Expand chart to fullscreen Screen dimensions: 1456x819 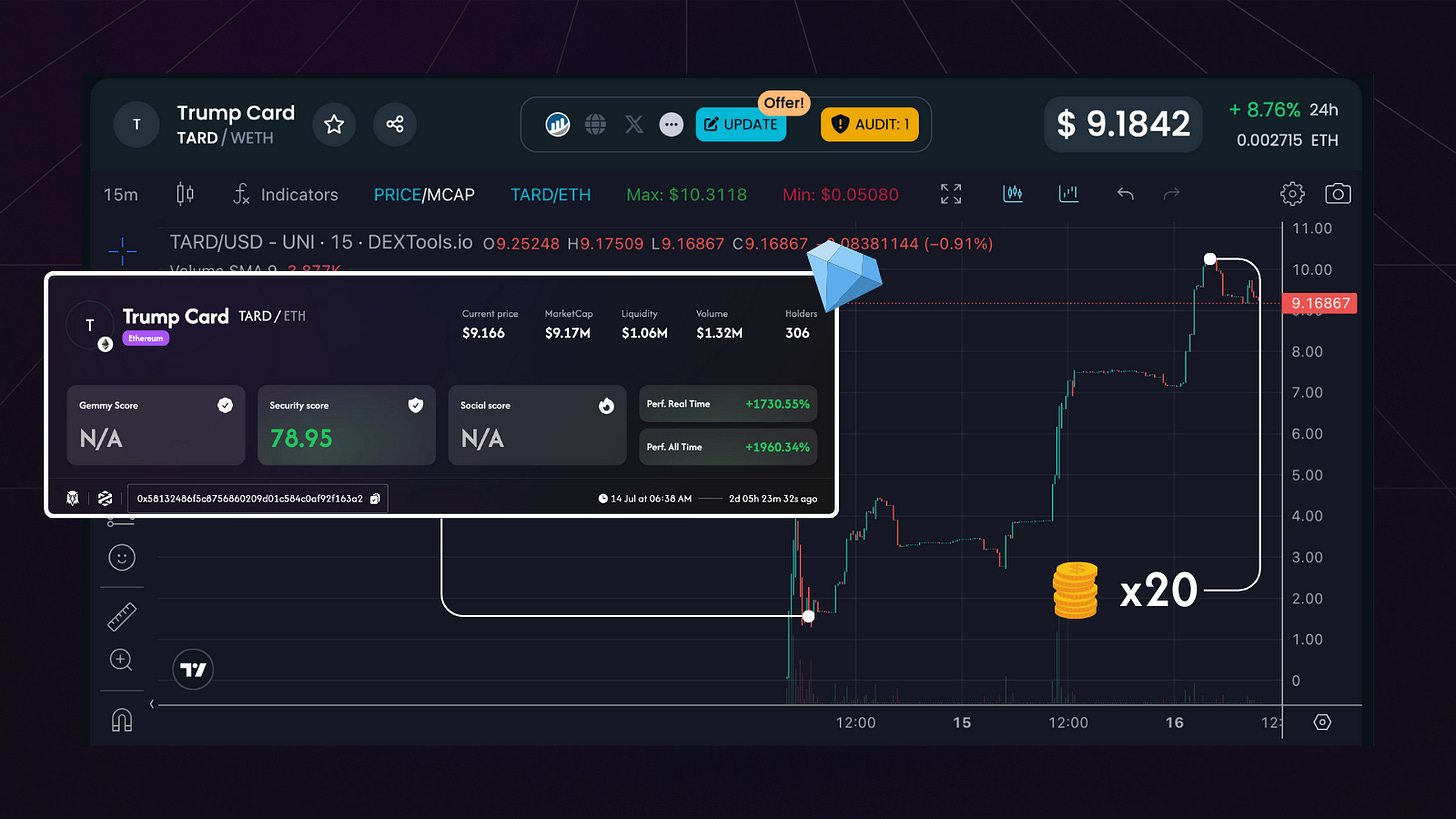coord(951,194)
